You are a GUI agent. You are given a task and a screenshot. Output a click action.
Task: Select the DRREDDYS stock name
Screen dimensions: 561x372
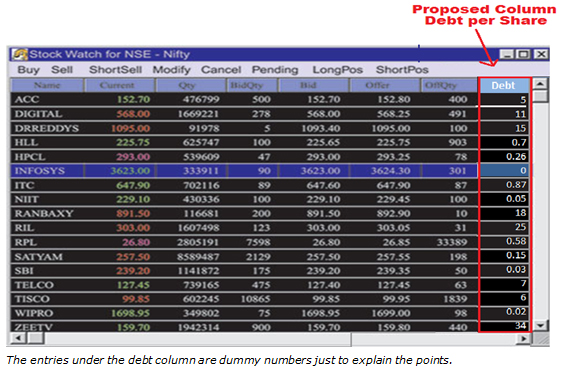point(47,128)
